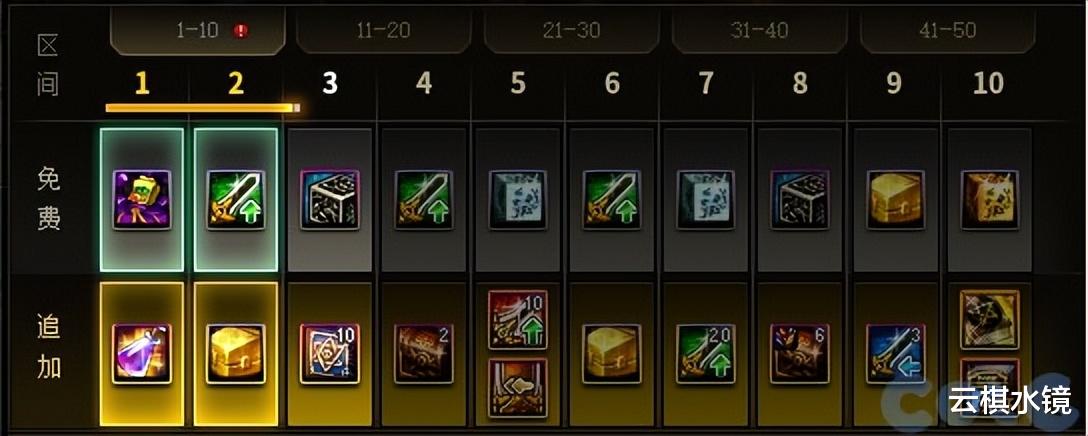The width and height of the screenshot is (1088, 436).
Task: Select level 4 premium treasure chest x2
Action: click(x=424, y=353)
